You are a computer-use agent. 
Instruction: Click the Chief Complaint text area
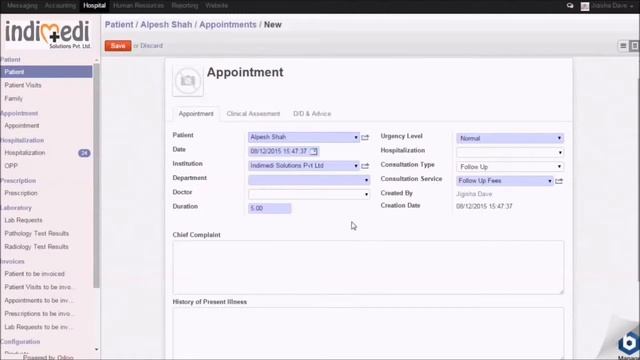(368, 267)
